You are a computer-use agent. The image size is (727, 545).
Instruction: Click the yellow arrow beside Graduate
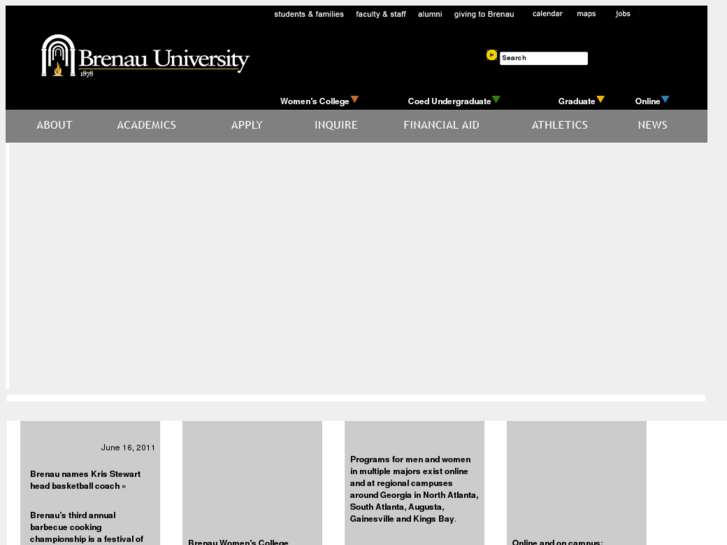(x=600, y=99)
